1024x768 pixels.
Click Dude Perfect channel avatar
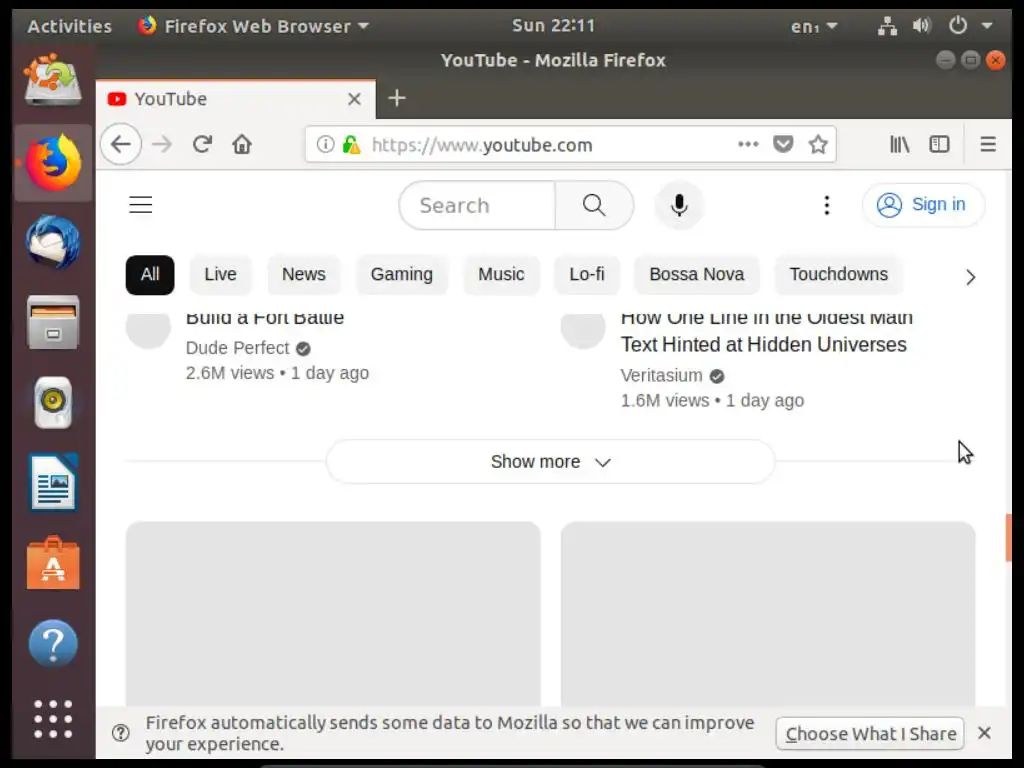pyautogui.click(x=148, y=329)
